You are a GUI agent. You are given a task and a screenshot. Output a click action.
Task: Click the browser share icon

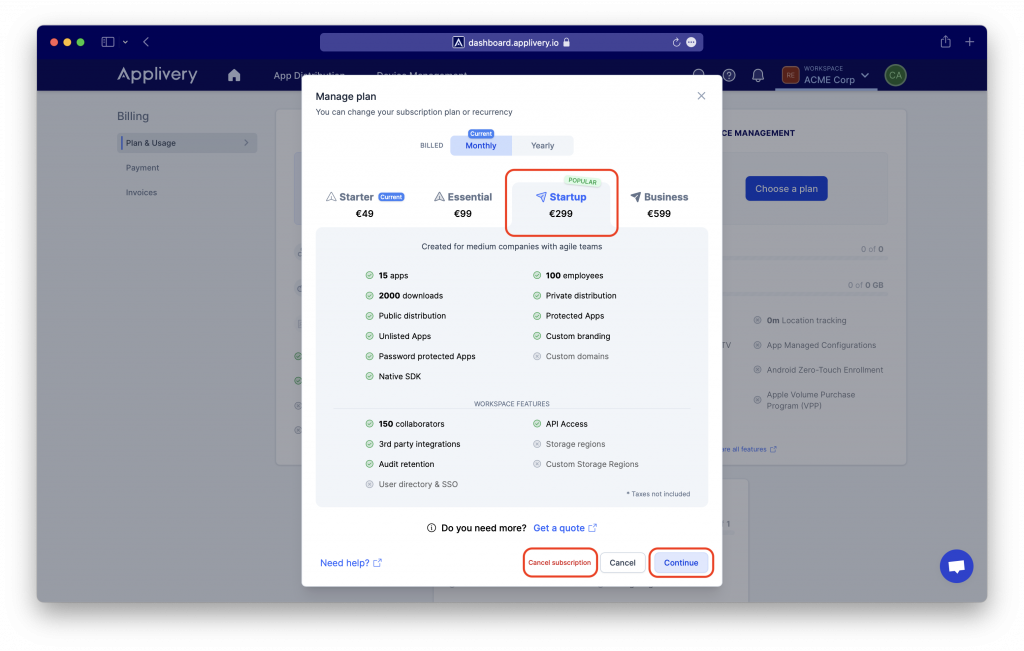point(945,42)
